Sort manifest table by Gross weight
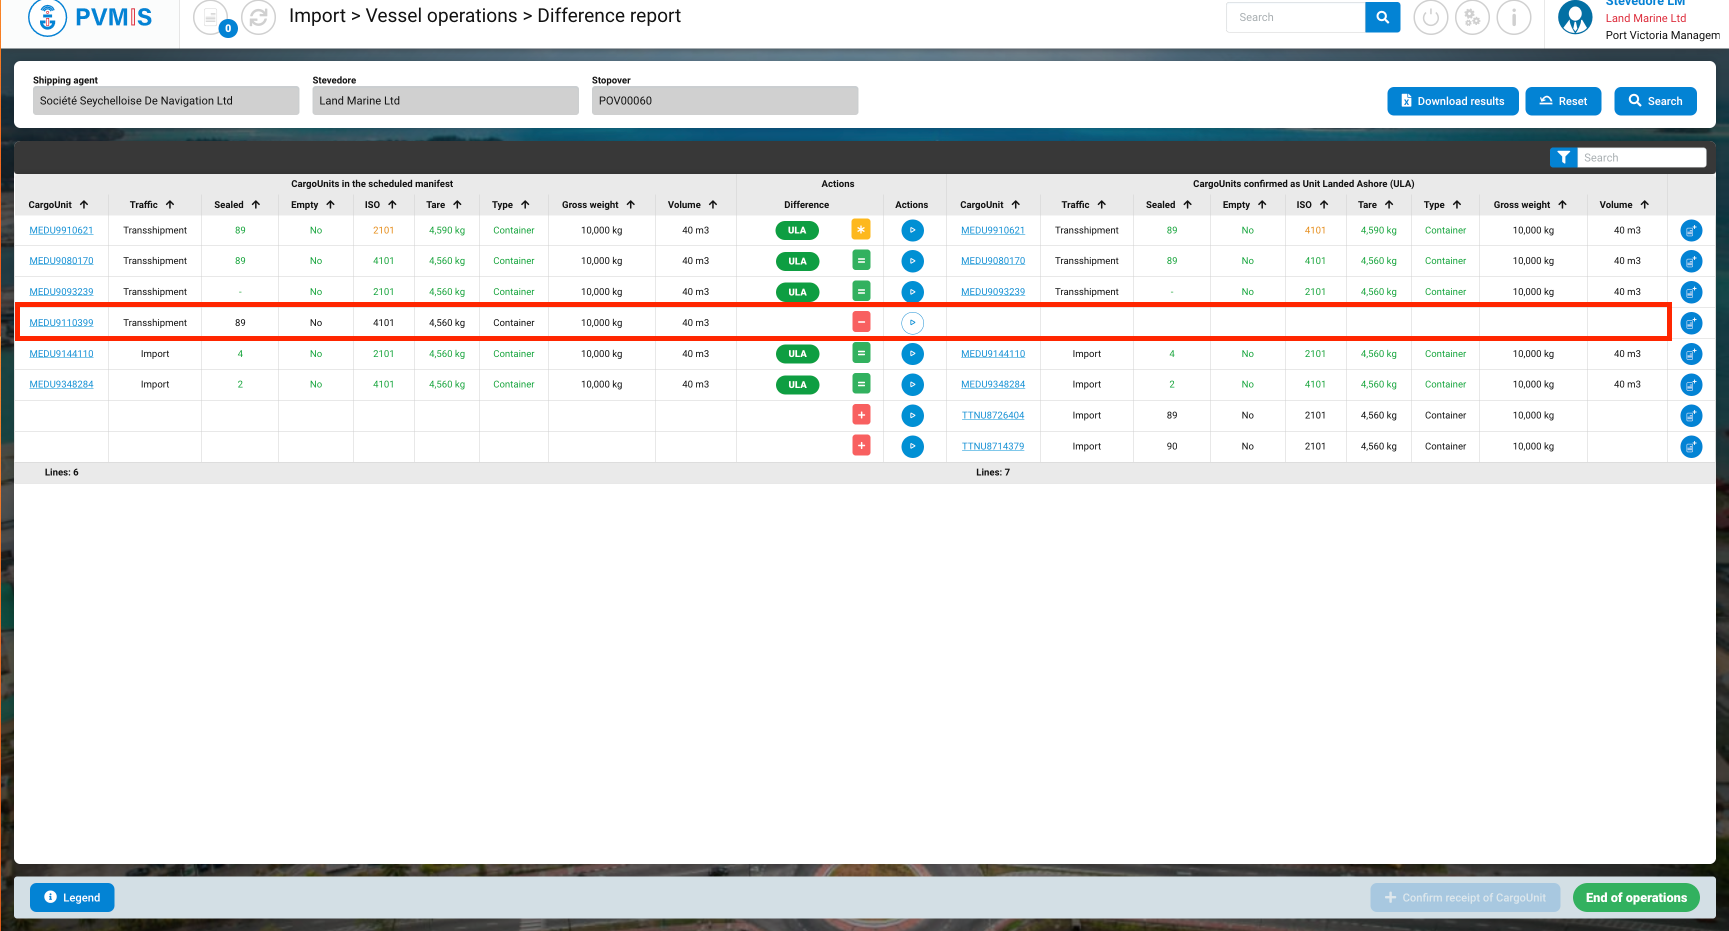The width and height of the screenshot is (1729, 931). [598, 205]
